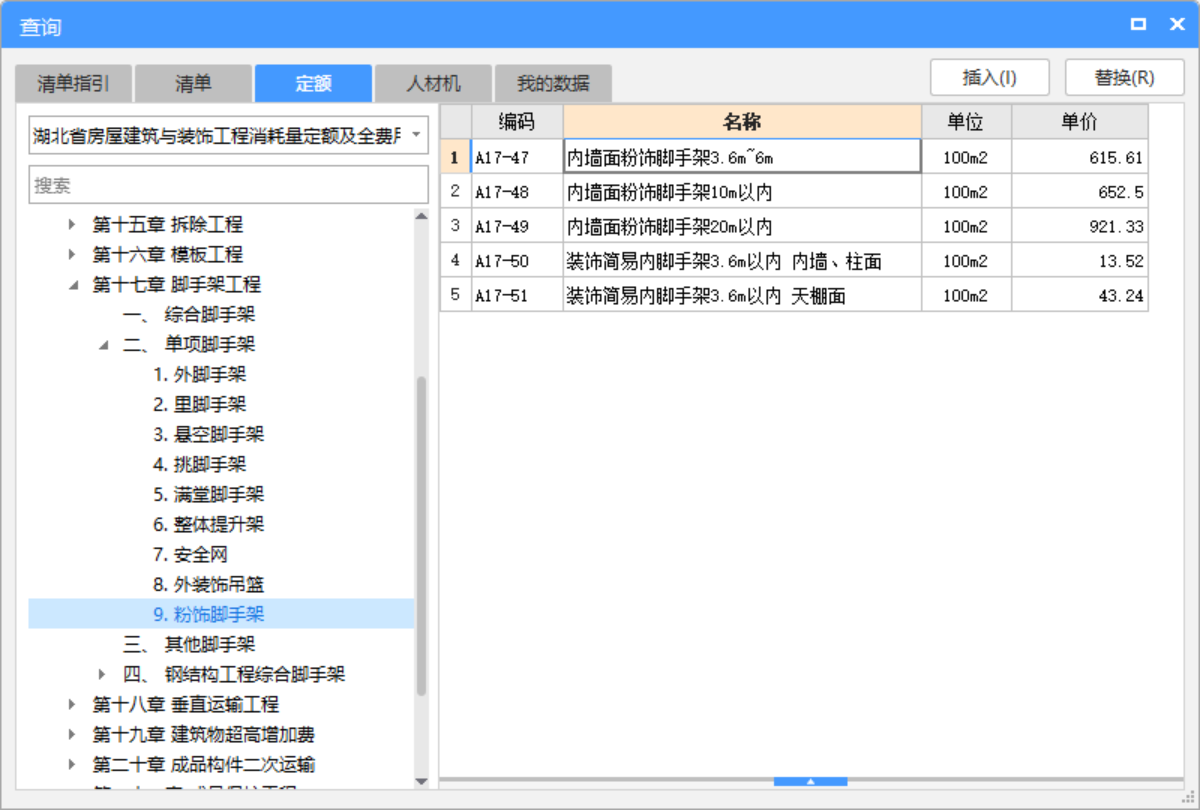The image size is (1200, 810).
Task: Maximize the 查询 dialog window
Action: coord(1138,25)
